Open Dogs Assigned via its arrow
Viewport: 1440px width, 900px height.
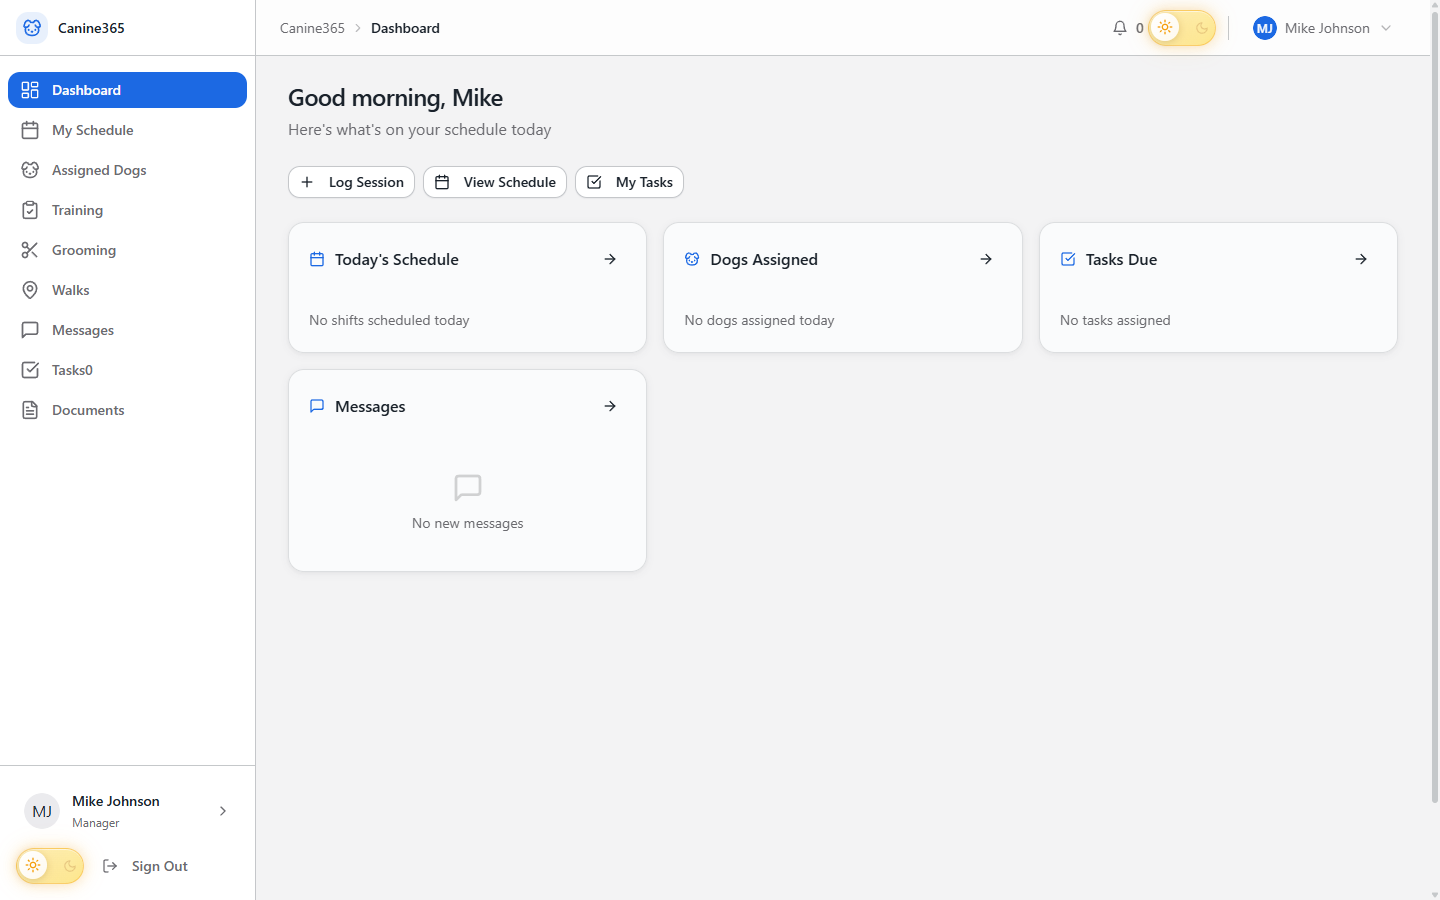click(986, 259)
